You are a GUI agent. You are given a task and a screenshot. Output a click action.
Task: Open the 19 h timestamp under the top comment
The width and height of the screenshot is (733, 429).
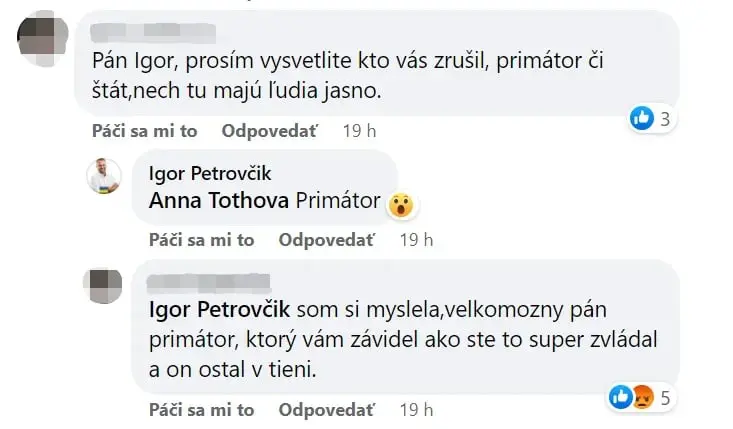[358, 131]
